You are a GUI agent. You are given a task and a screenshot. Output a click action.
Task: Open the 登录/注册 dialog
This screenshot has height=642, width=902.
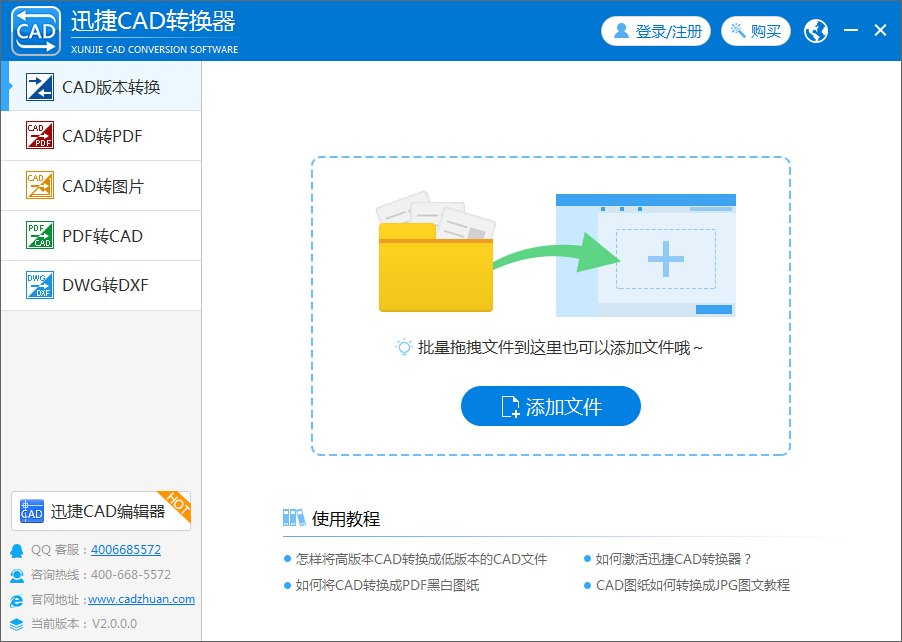(655, 31)
